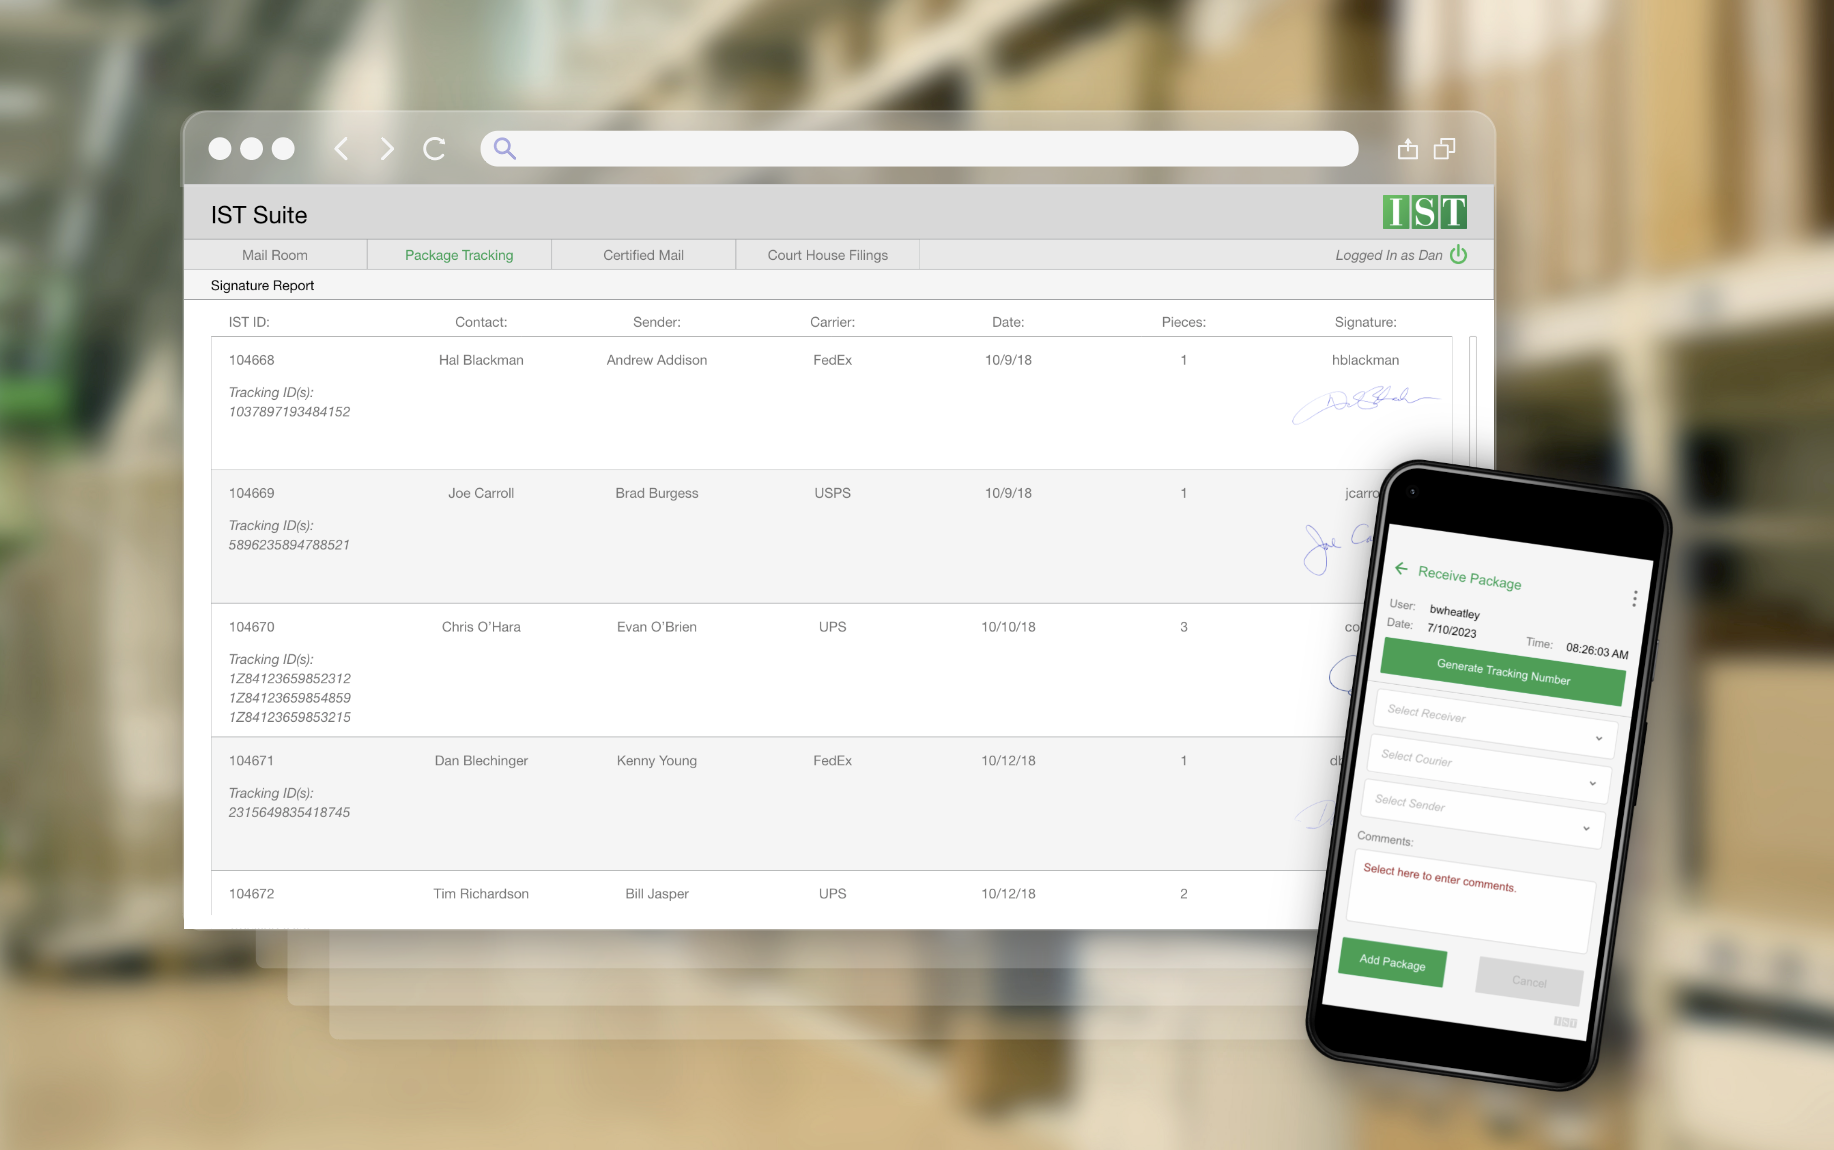The width and height of the screenshot is (1834, 1150).
Task: Cancel the package entry
Action: [x=1528, y=983]
